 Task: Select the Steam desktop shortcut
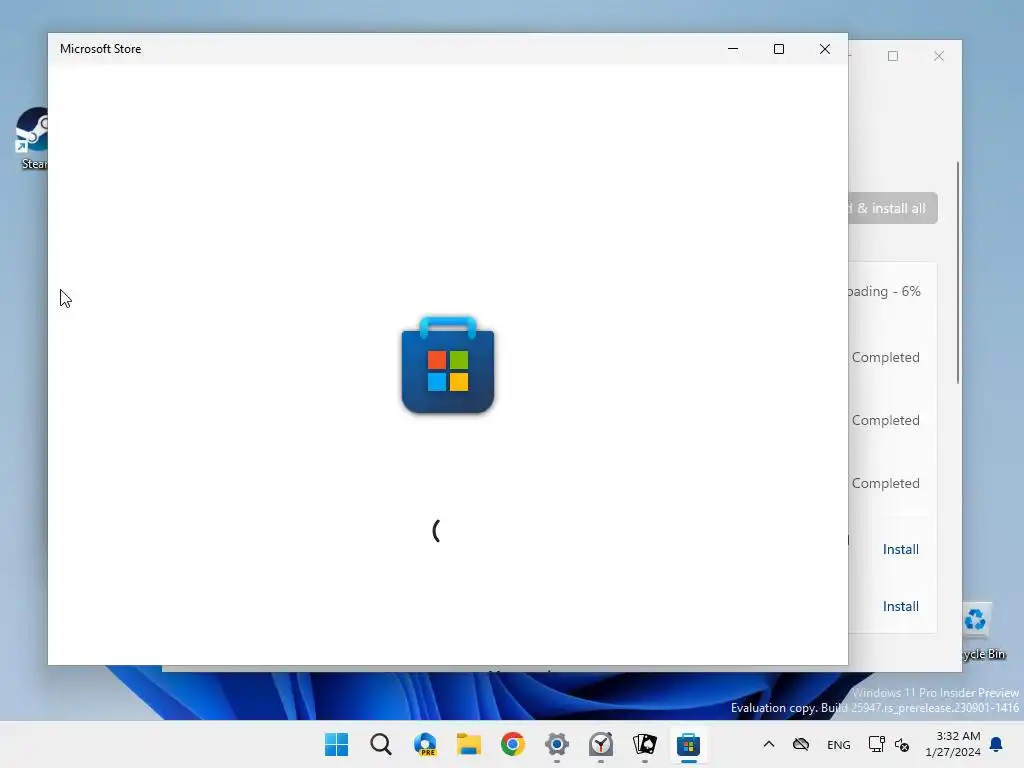click(31, 138)
